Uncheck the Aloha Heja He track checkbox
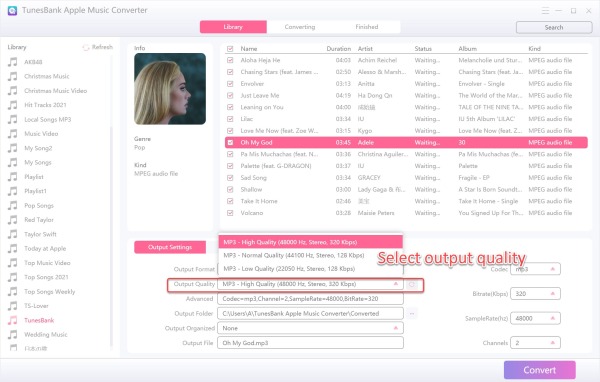 click(230, 60)
